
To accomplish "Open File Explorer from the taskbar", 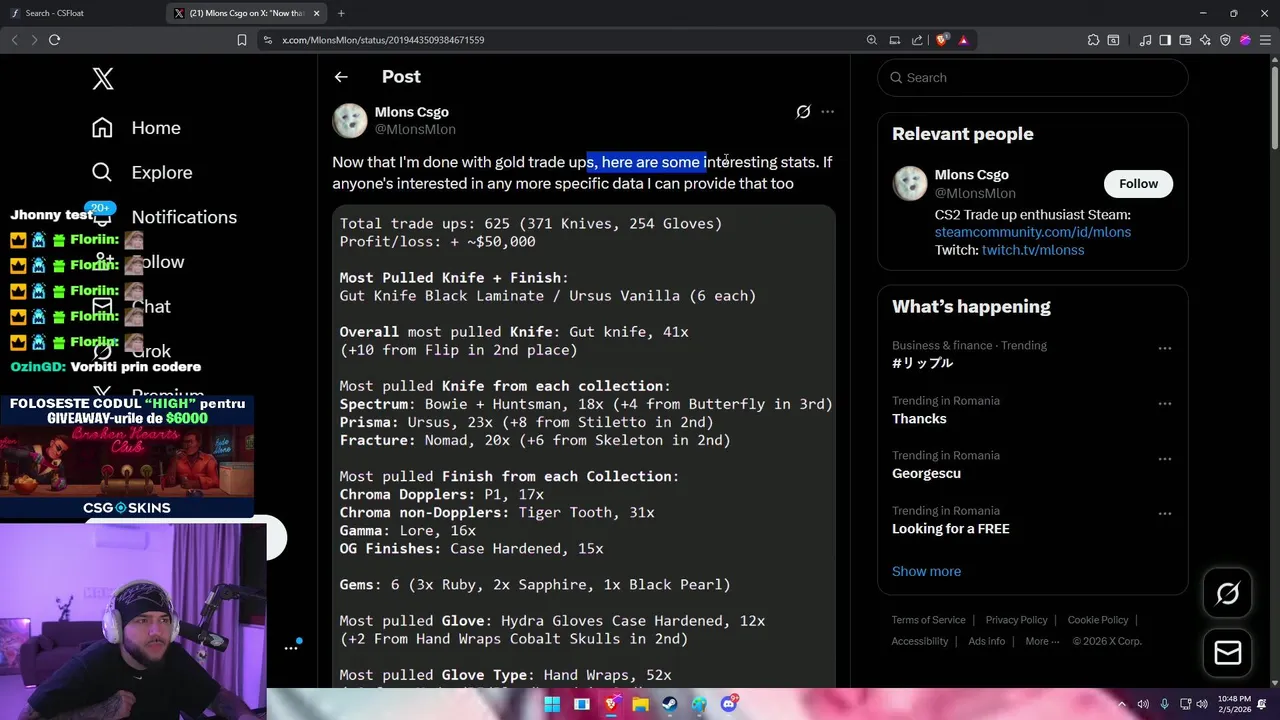I will (640, 704).
